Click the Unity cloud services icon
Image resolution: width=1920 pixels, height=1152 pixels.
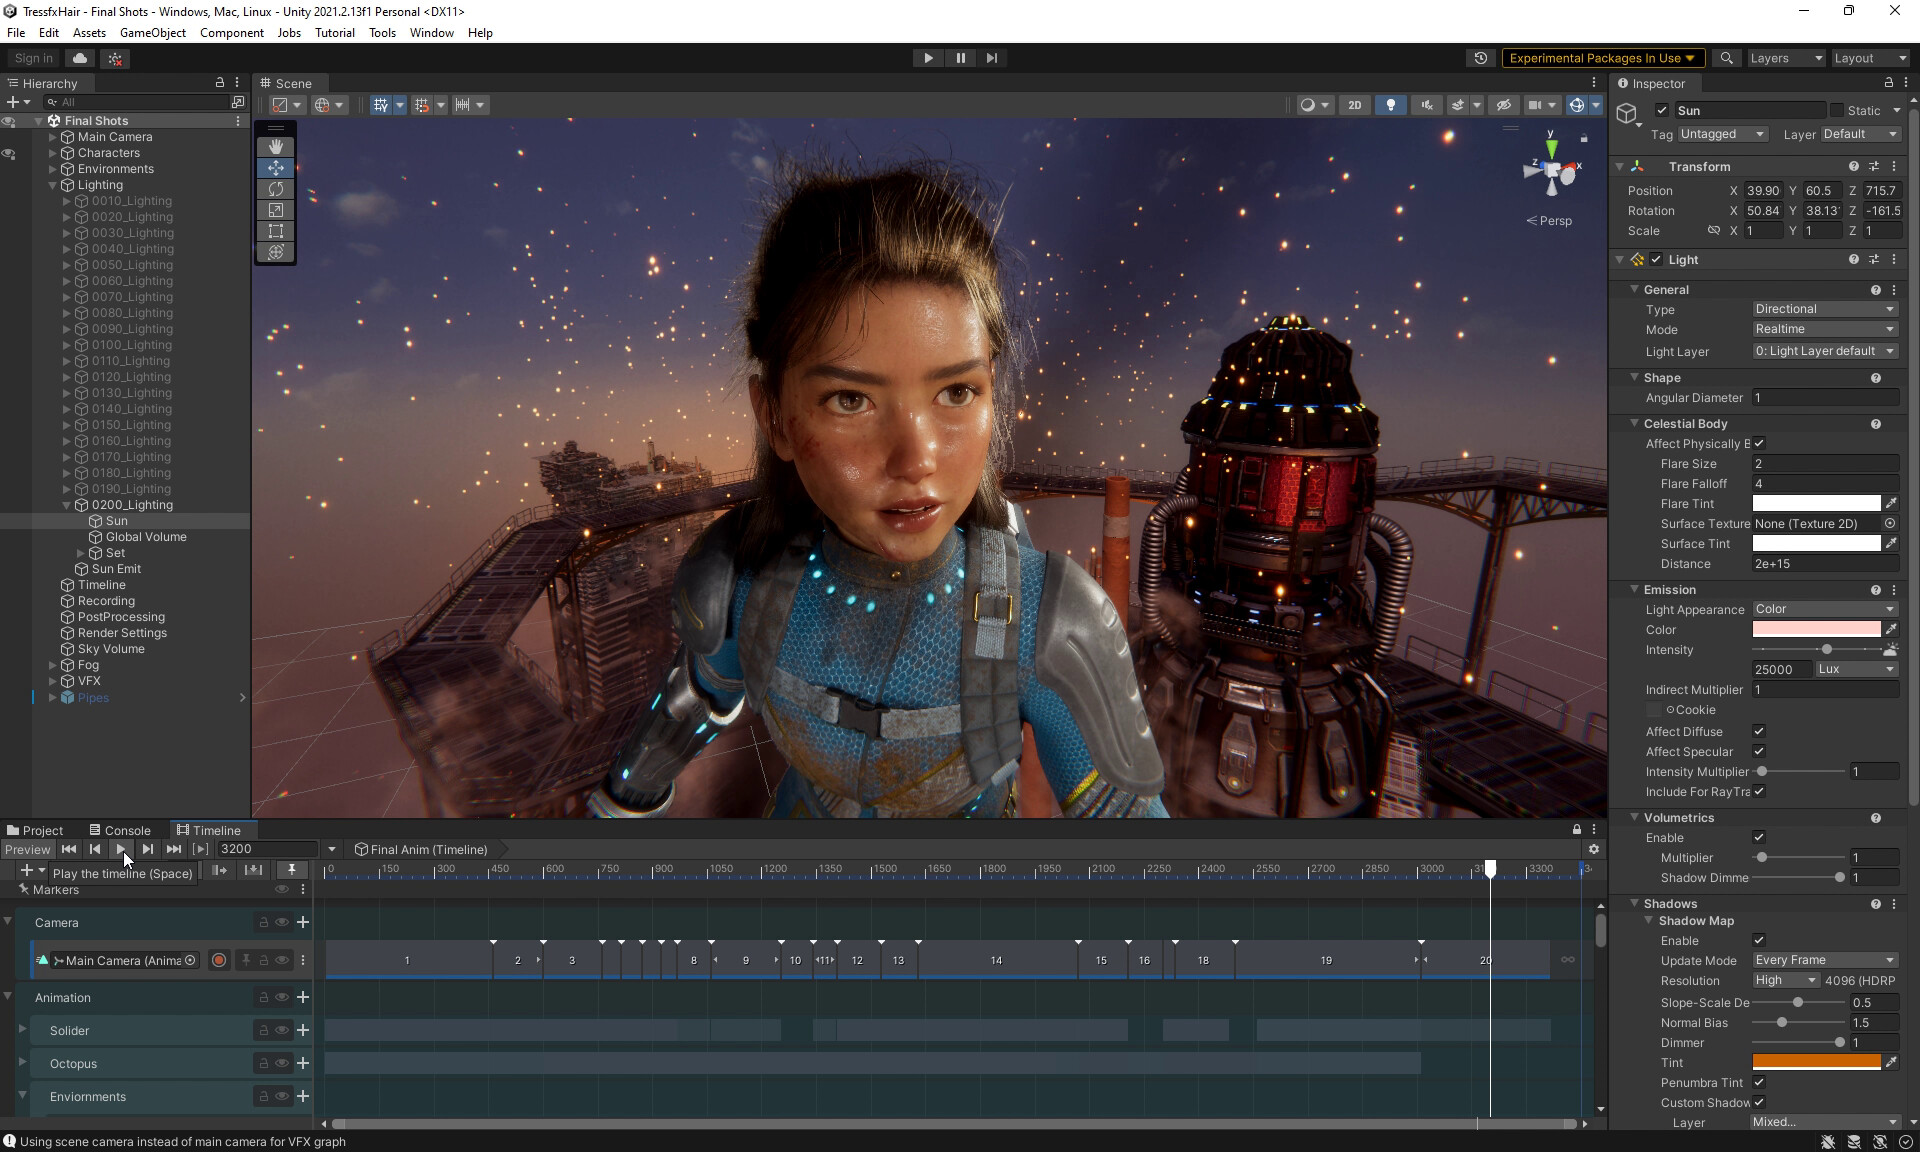(x=80, y=58)
